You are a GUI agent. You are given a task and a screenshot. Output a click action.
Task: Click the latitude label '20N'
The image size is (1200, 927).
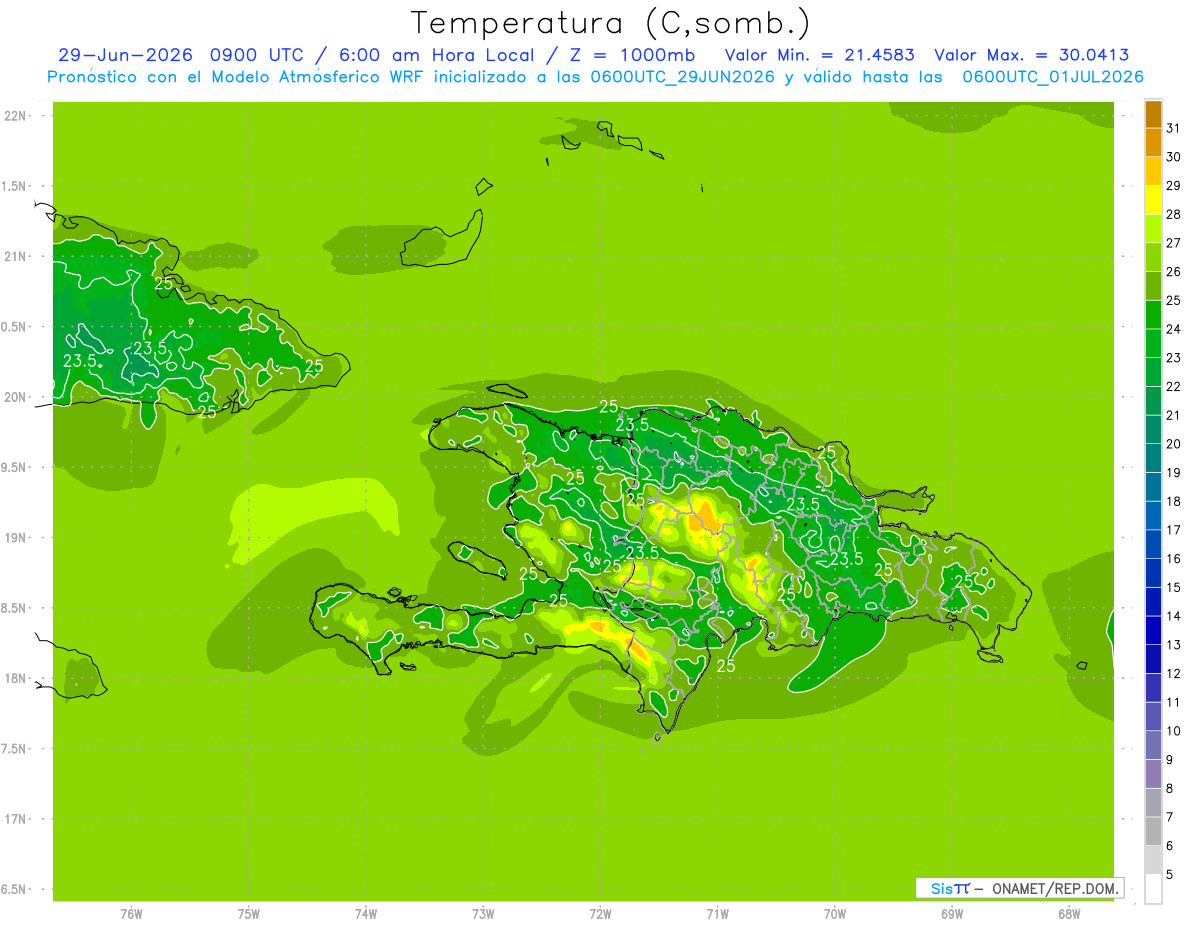tap(16, 397)
